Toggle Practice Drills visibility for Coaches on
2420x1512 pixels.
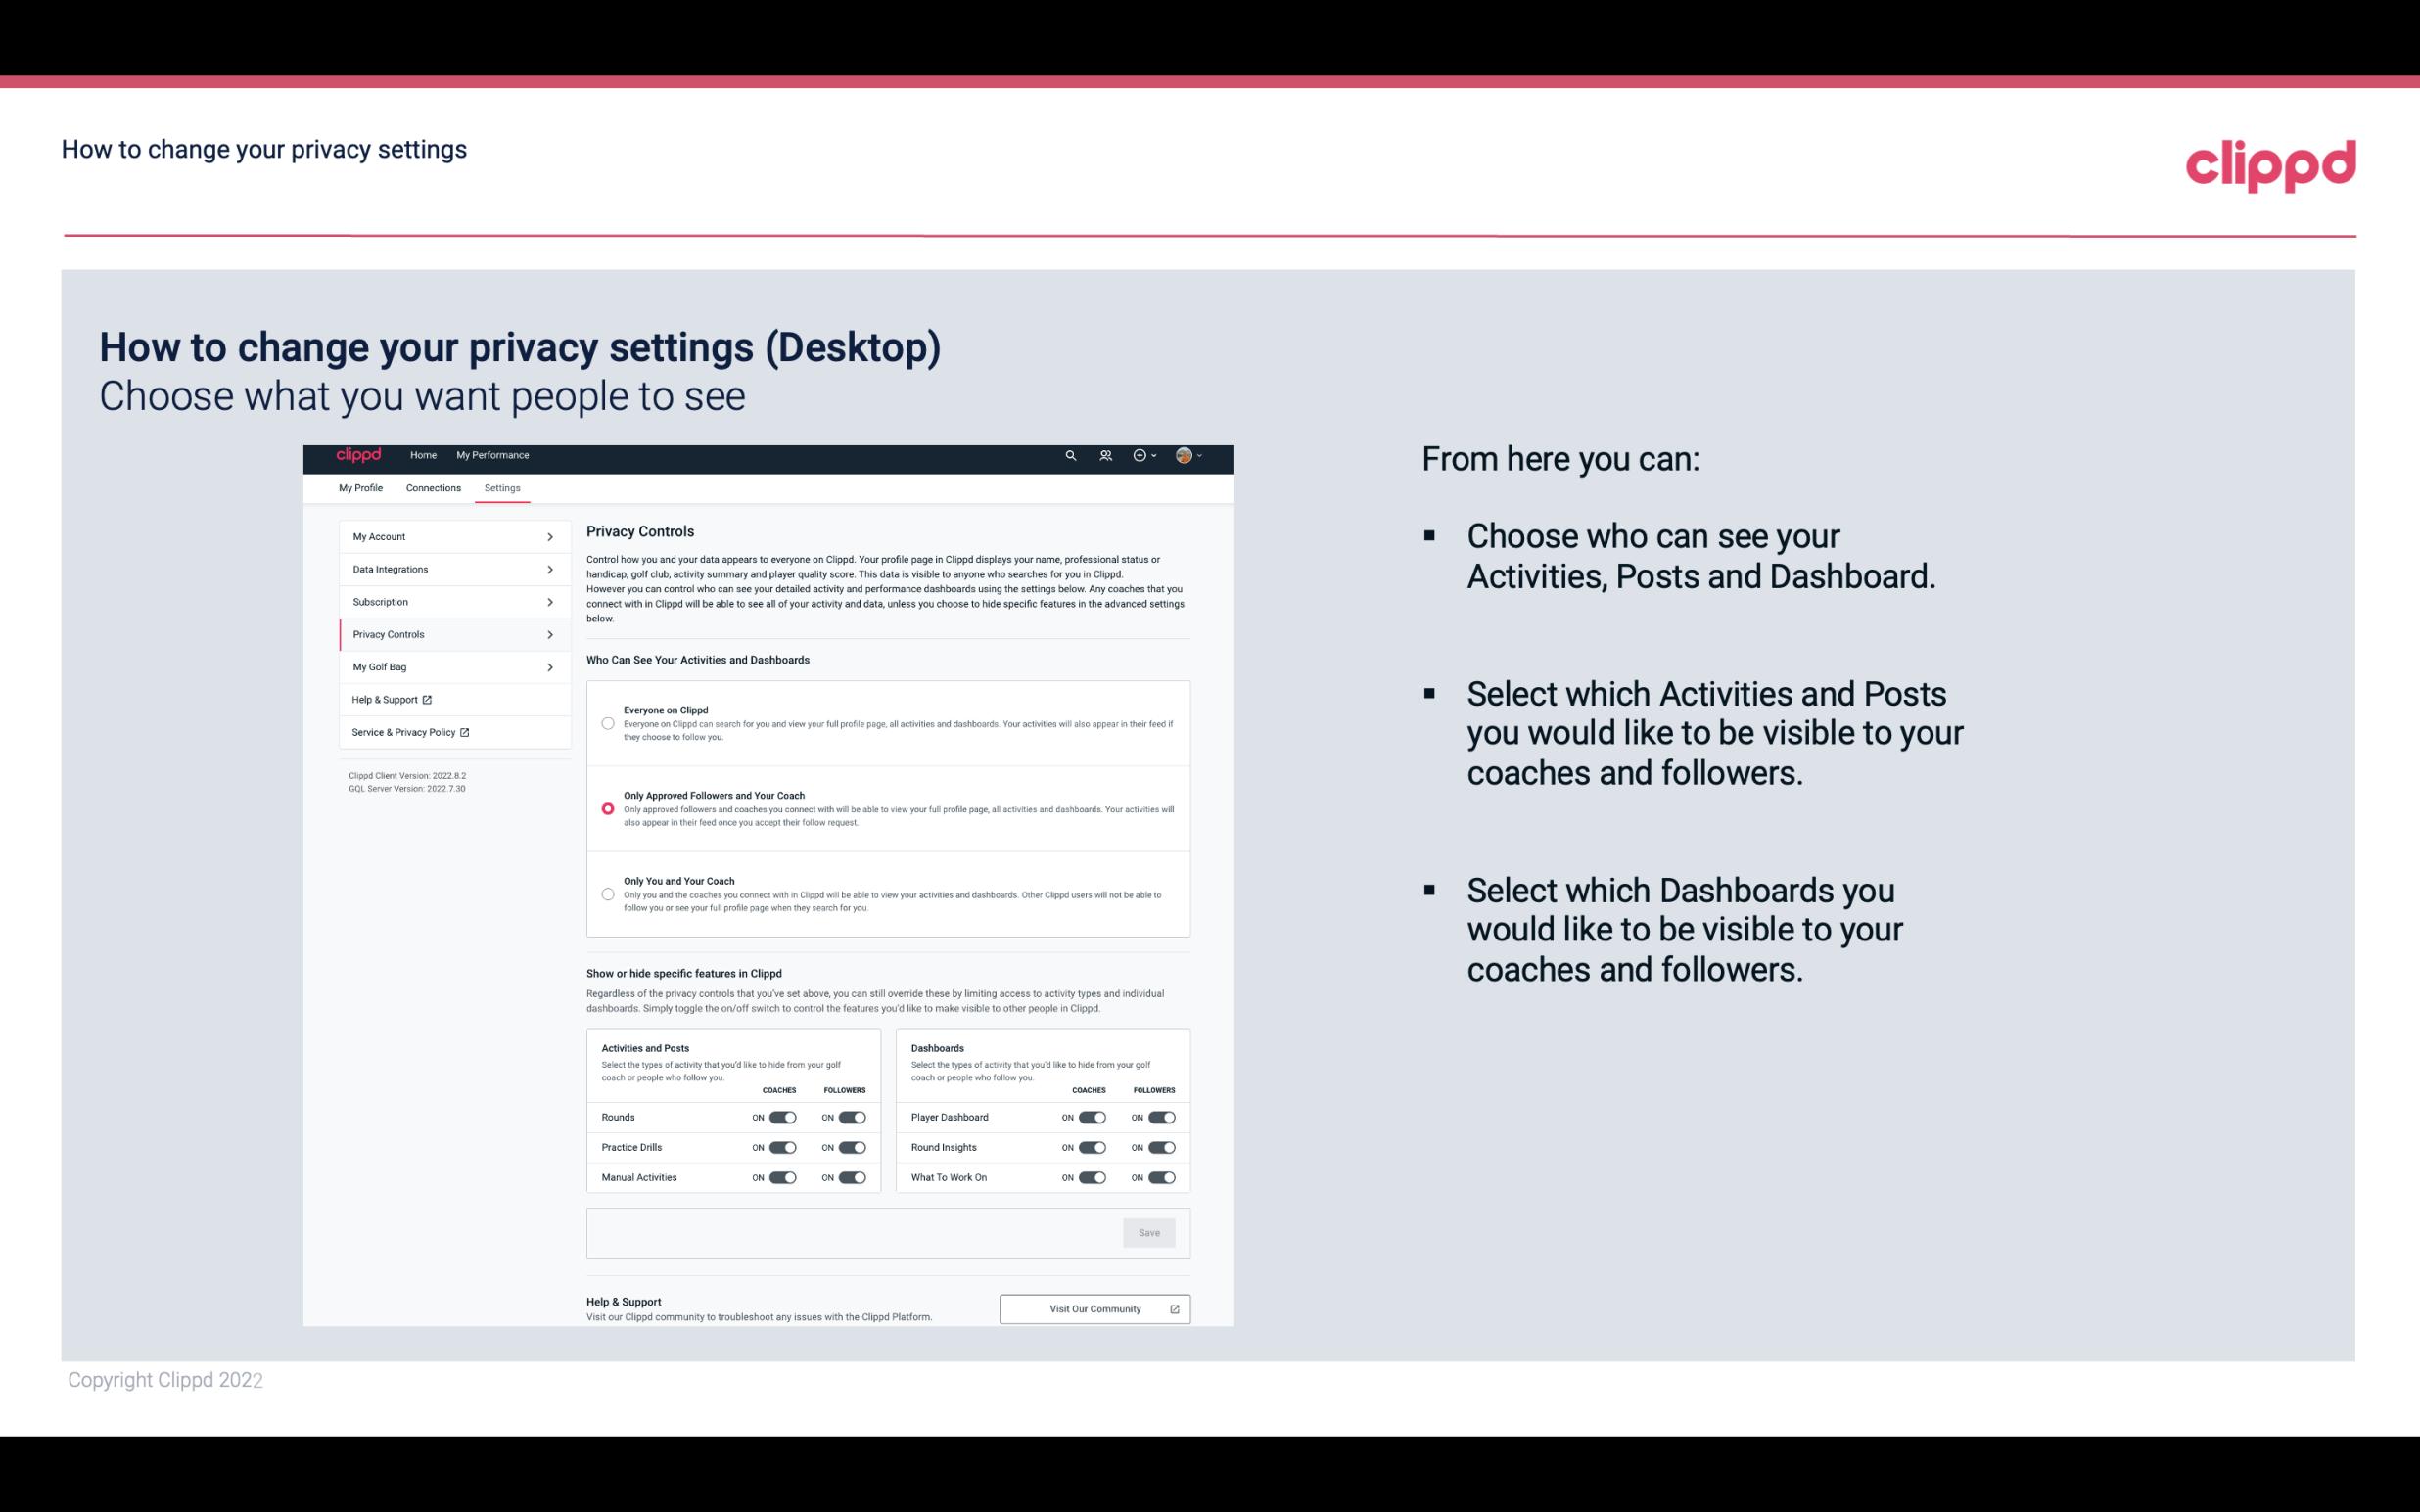[780, 1148]
